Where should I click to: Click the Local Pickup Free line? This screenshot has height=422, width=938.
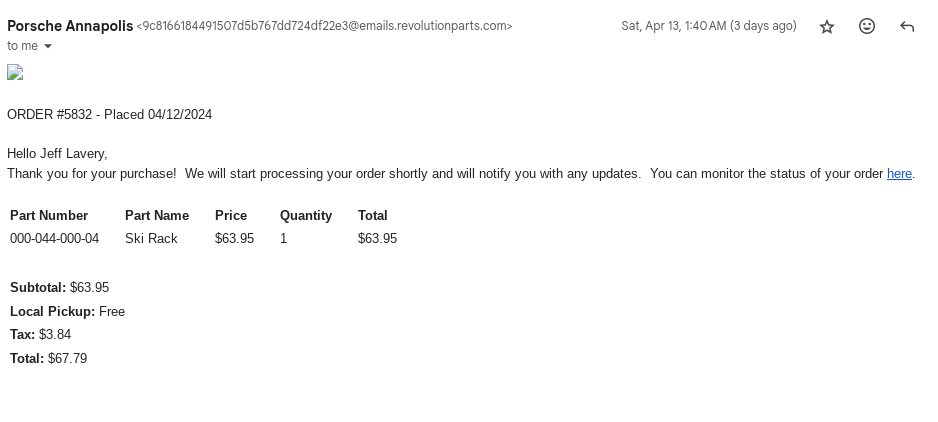click(67, 312)
